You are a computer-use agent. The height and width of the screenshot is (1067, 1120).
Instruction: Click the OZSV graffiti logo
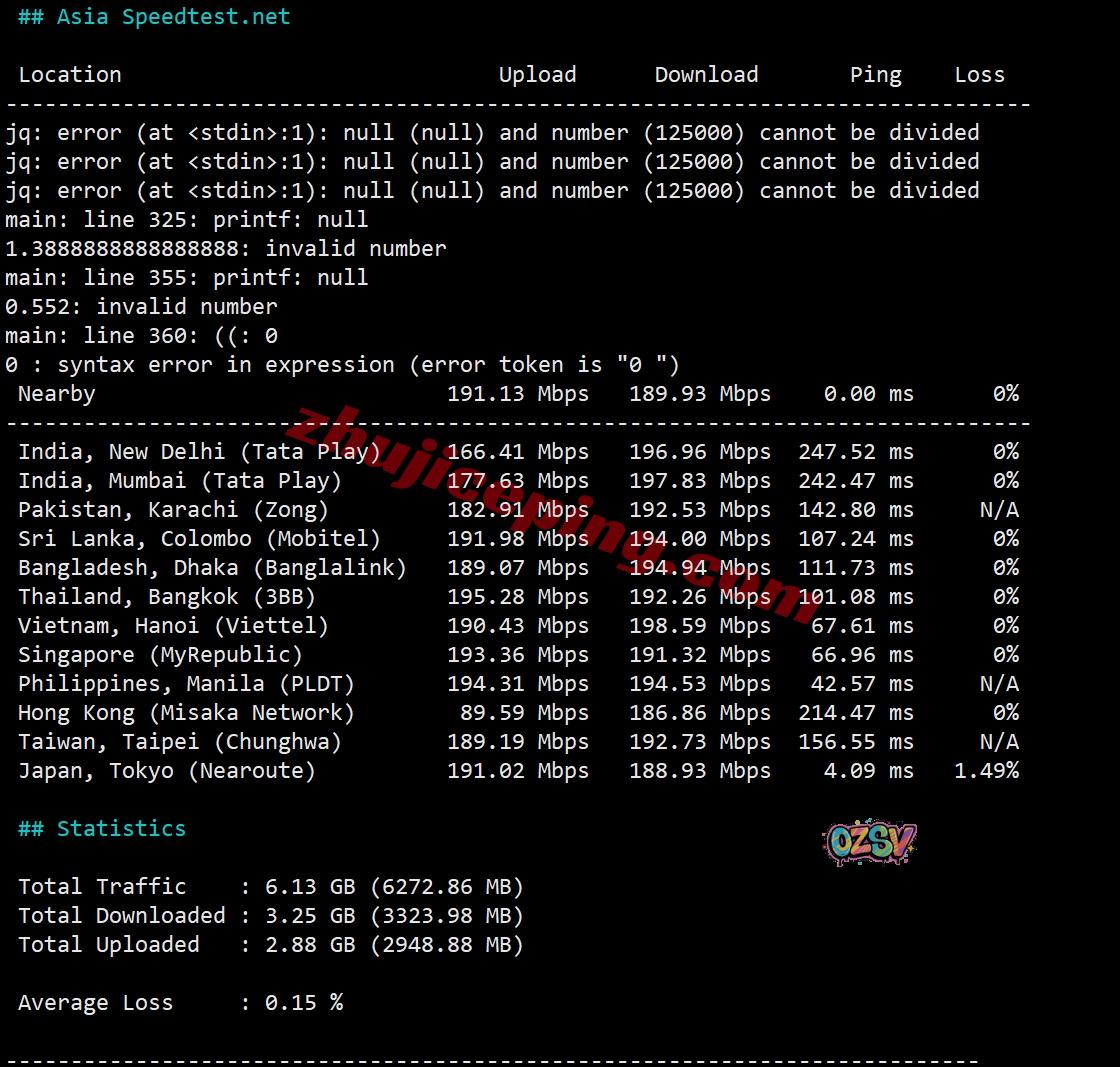pos(869,843)
